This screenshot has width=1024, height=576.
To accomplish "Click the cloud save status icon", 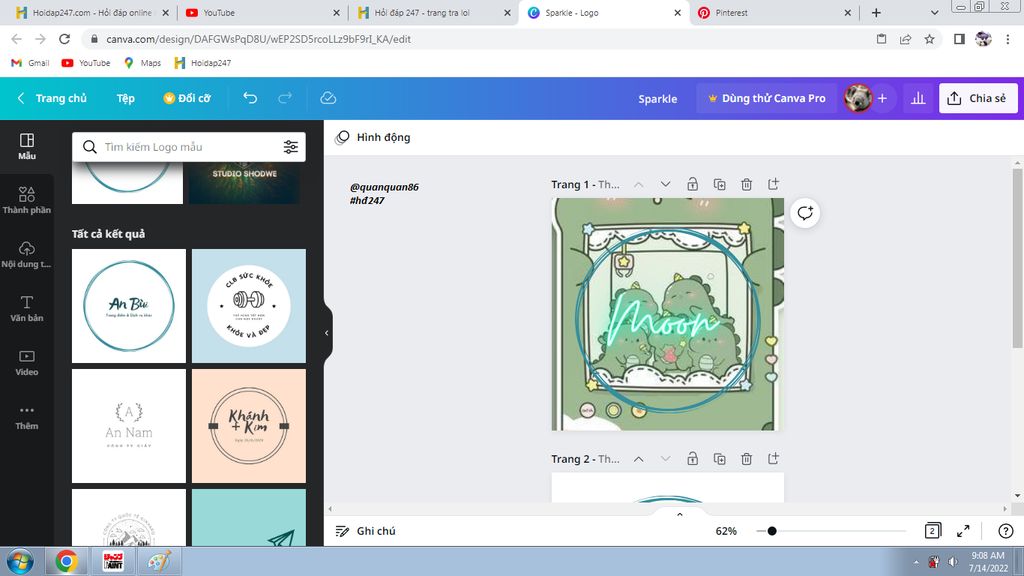I will click(x=328, y=98).
